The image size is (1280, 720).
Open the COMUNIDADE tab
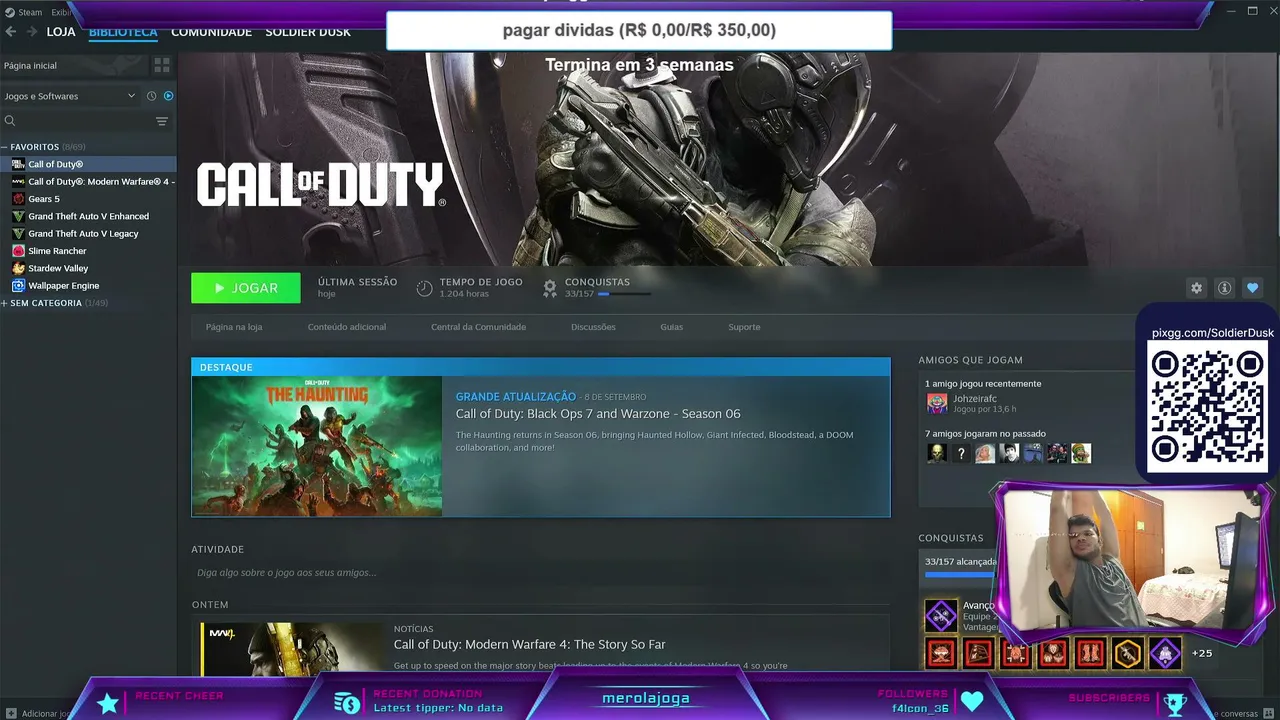coord(211,32)
